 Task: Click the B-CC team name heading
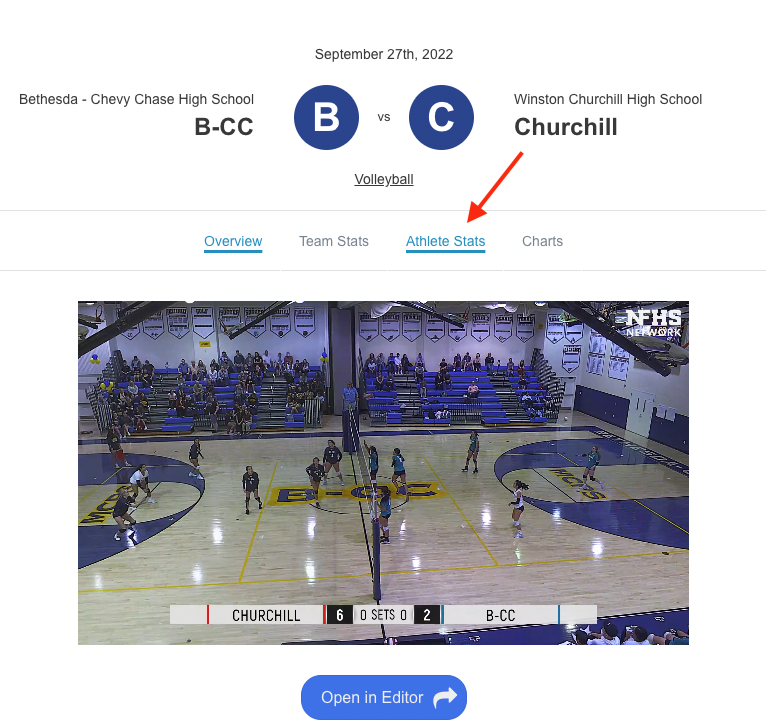coord(224,127)
